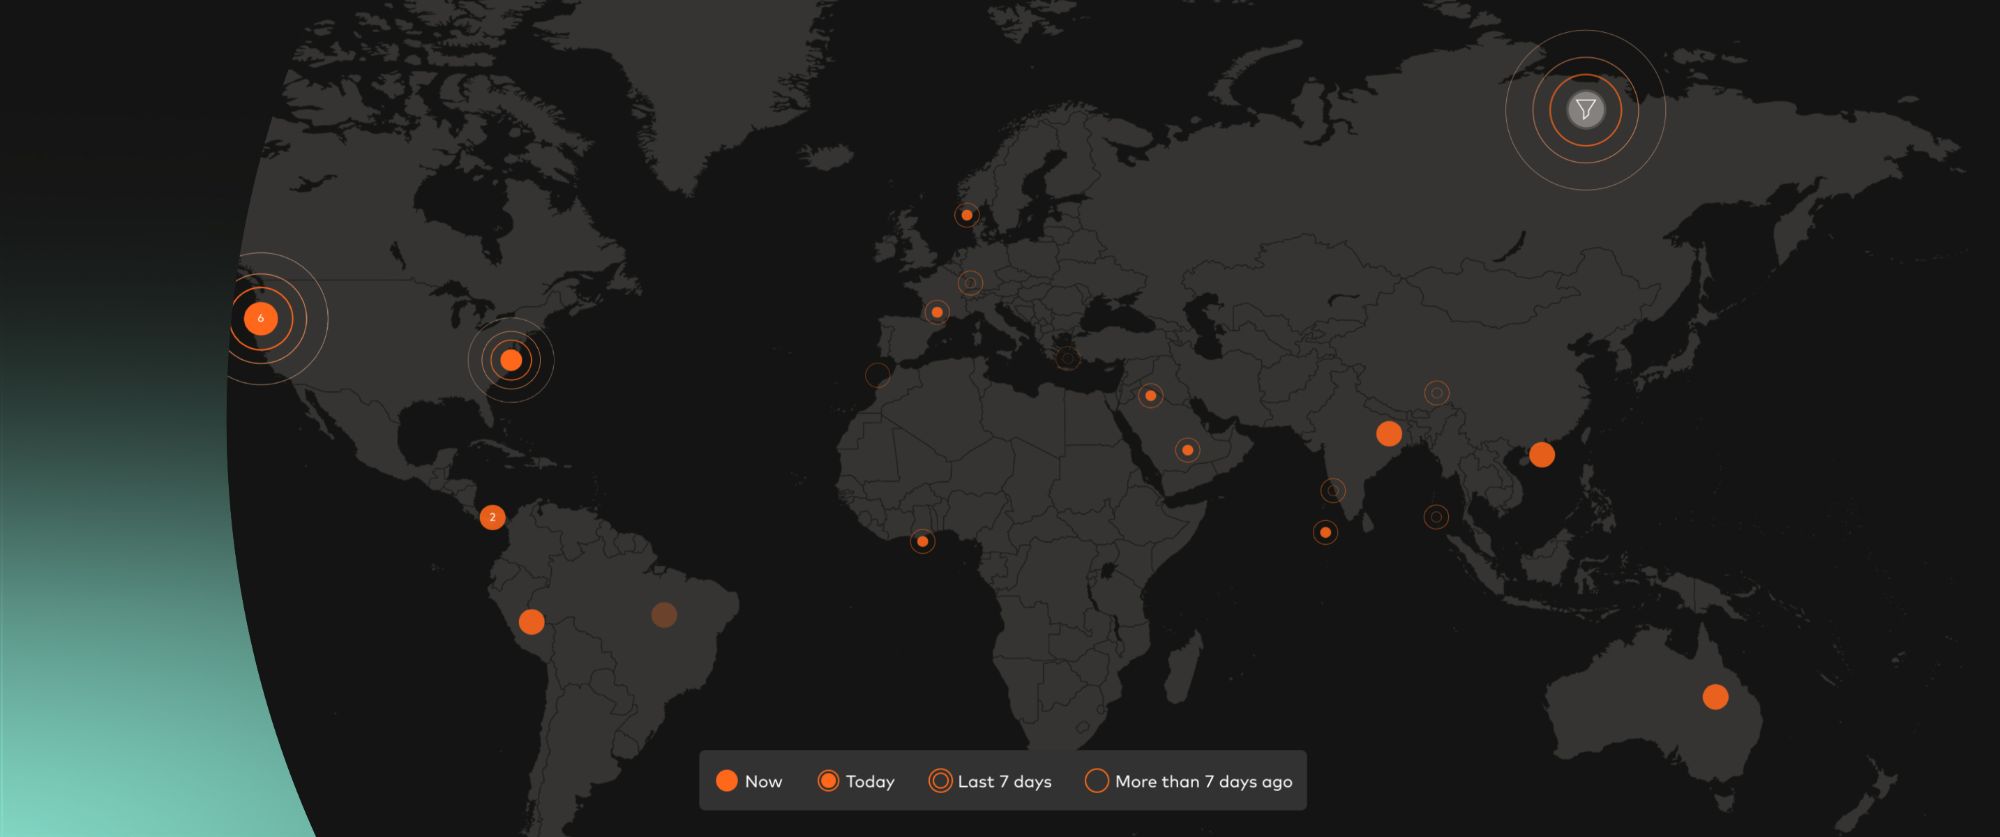Screen dimensions: 2000x837
Task: Click the filter funnel icon over Russia
Action: tap(1585, 110)
